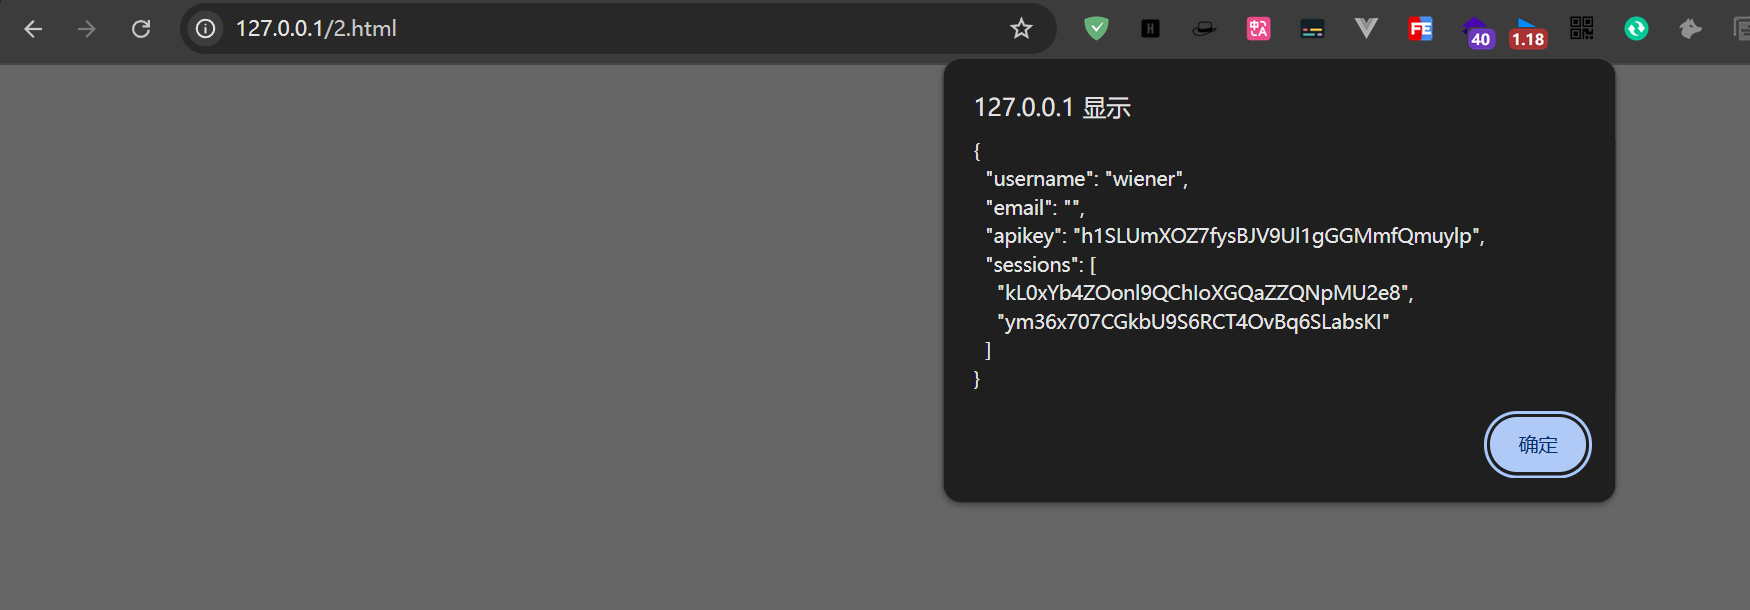The image size is (1750, 610).
Task: Click the browser back arrow
Action: pyautogui.click(x=33, y=29)
